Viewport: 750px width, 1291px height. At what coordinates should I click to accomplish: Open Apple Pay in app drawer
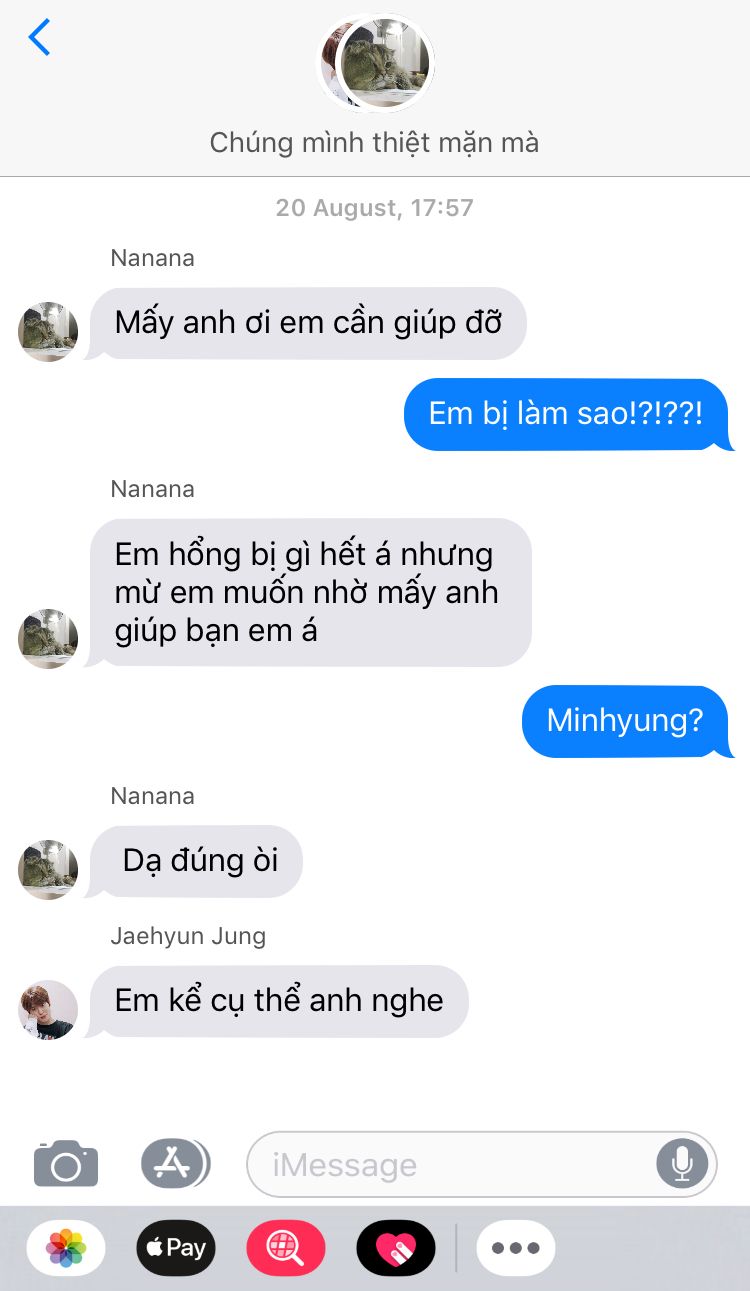[x=176, y=1248]
